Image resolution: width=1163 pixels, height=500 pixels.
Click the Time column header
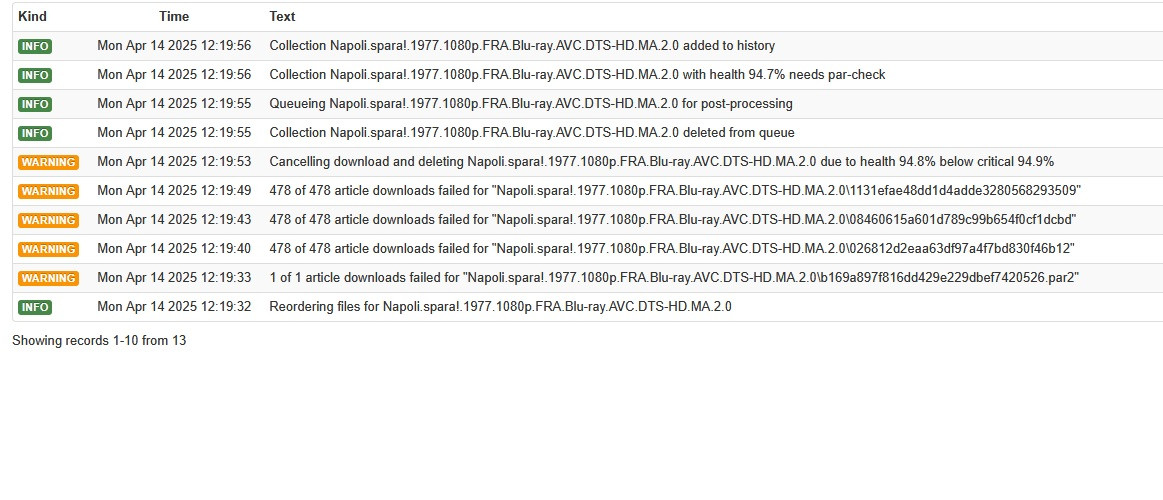pos(174,16)
